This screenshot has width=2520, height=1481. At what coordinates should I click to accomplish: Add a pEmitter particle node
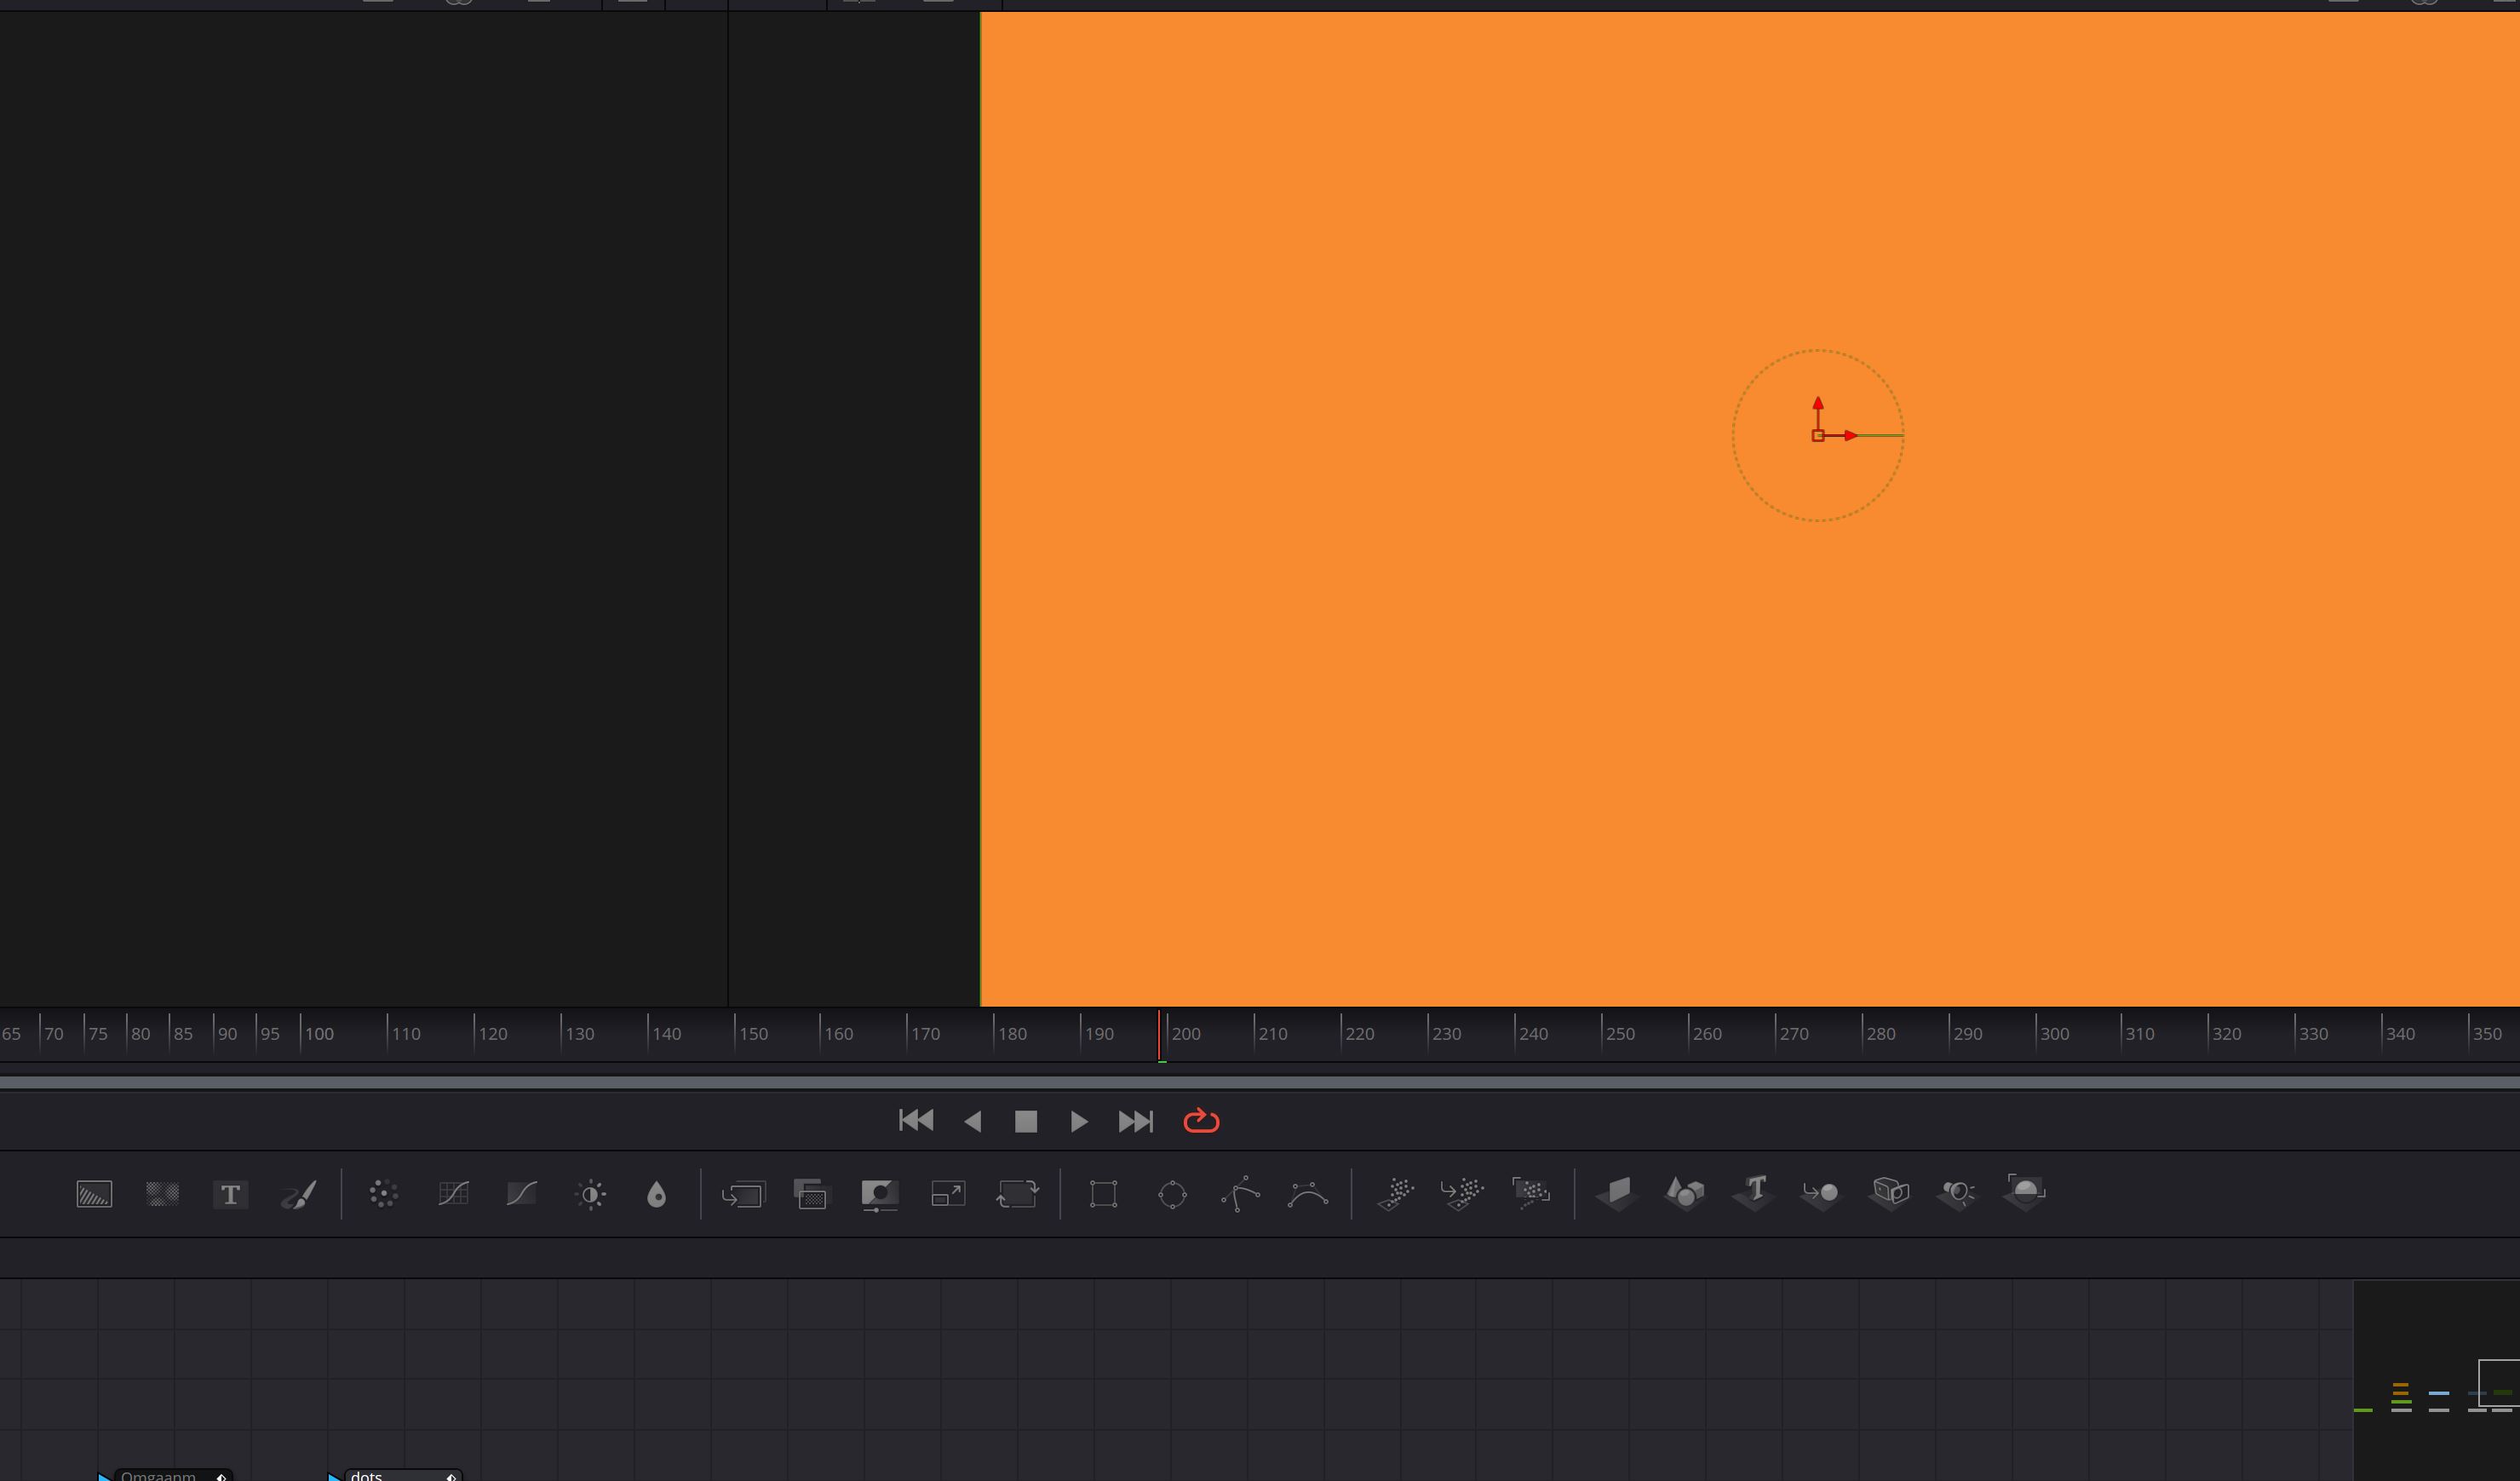coord(1396,1194)
